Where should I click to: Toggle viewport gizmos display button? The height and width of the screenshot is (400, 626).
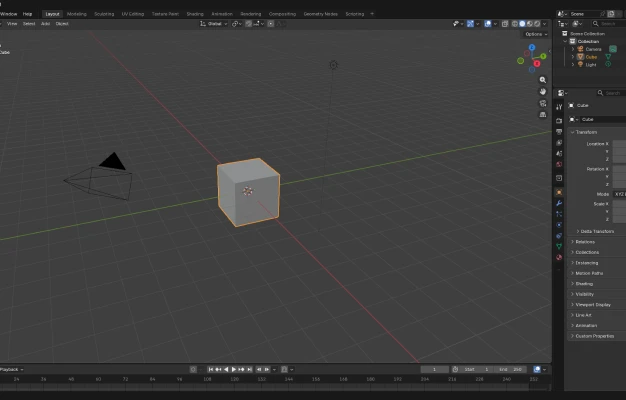point(471,24)
